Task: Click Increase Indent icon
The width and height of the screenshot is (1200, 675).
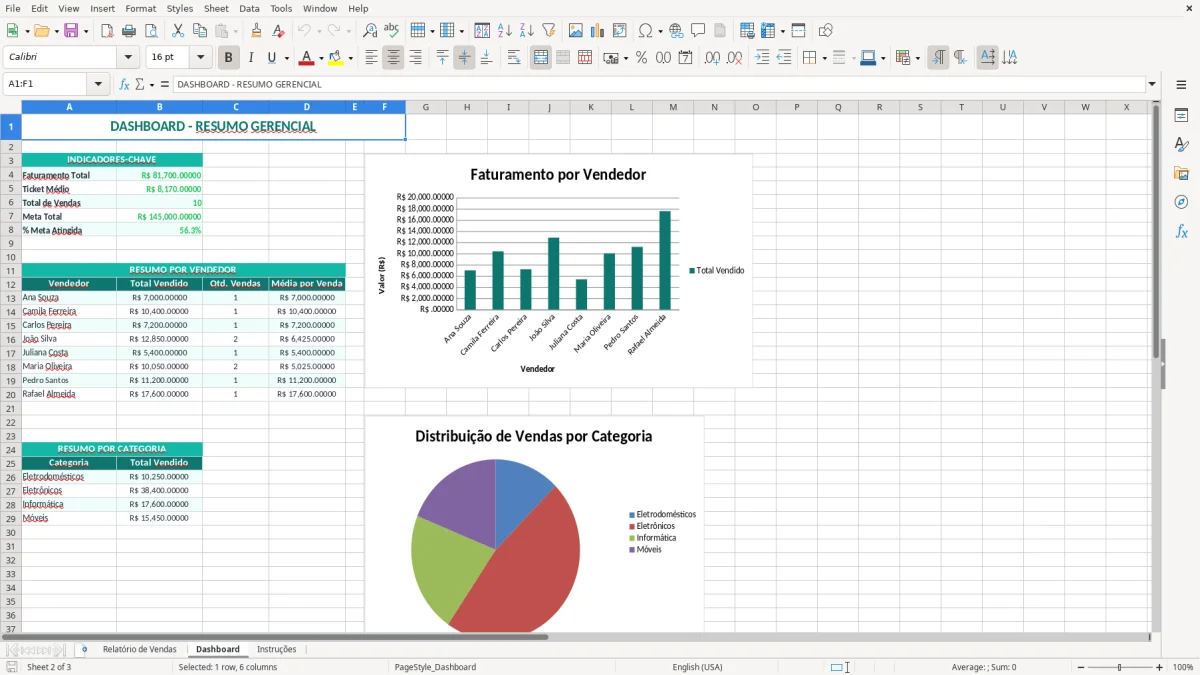Action: (762, 58)
